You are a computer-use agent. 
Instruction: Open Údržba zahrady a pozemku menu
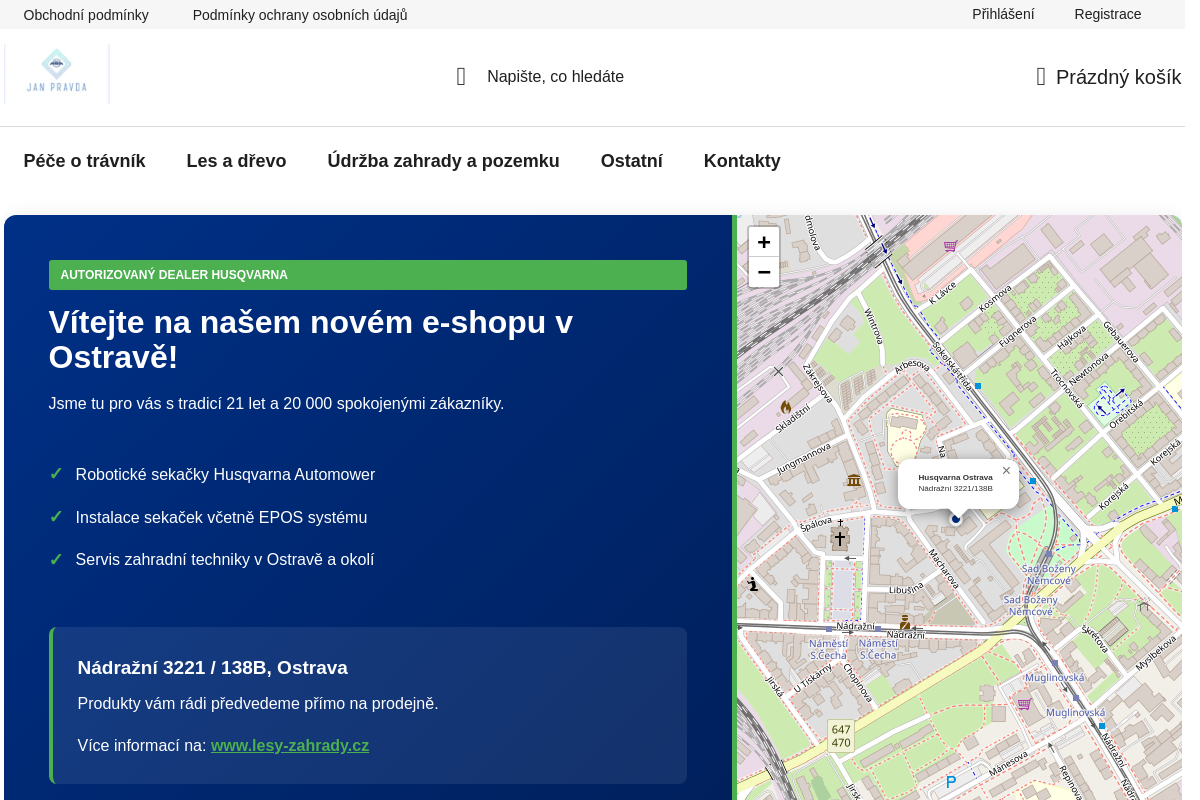(443, 161)
